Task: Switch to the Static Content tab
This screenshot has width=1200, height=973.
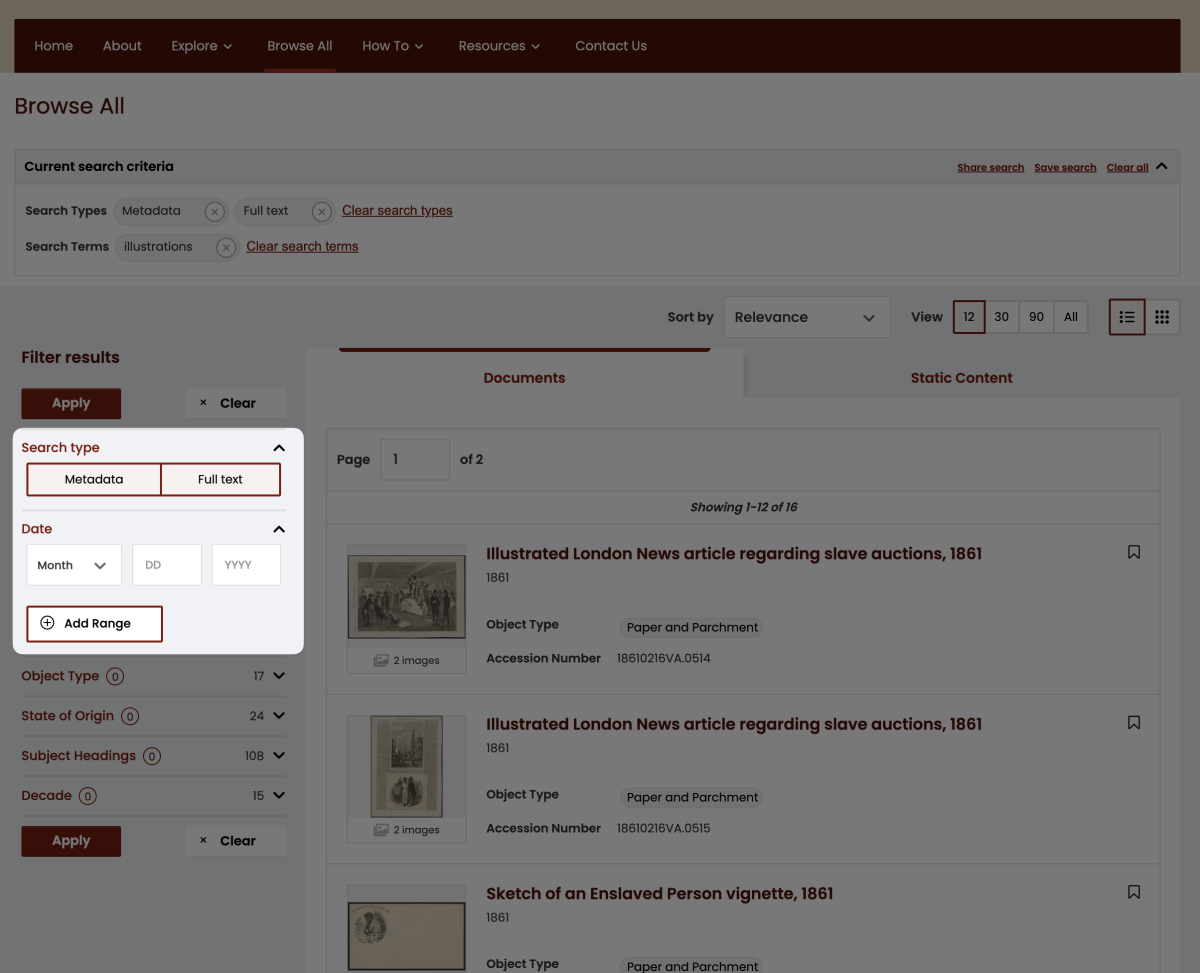Action: click(962, 378)
